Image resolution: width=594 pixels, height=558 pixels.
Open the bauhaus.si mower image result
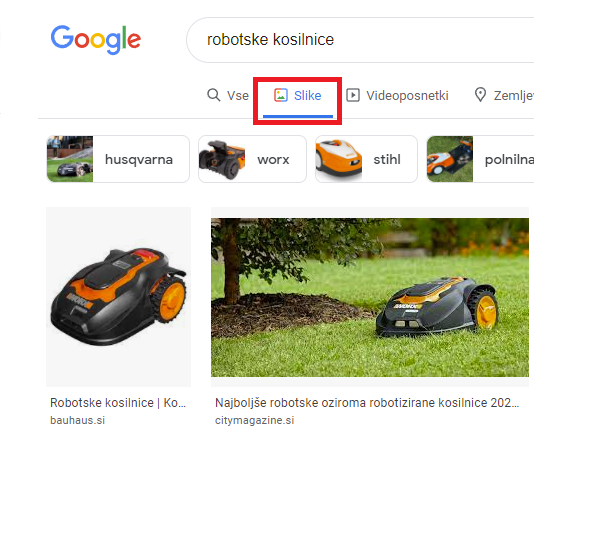pos(119,297)
